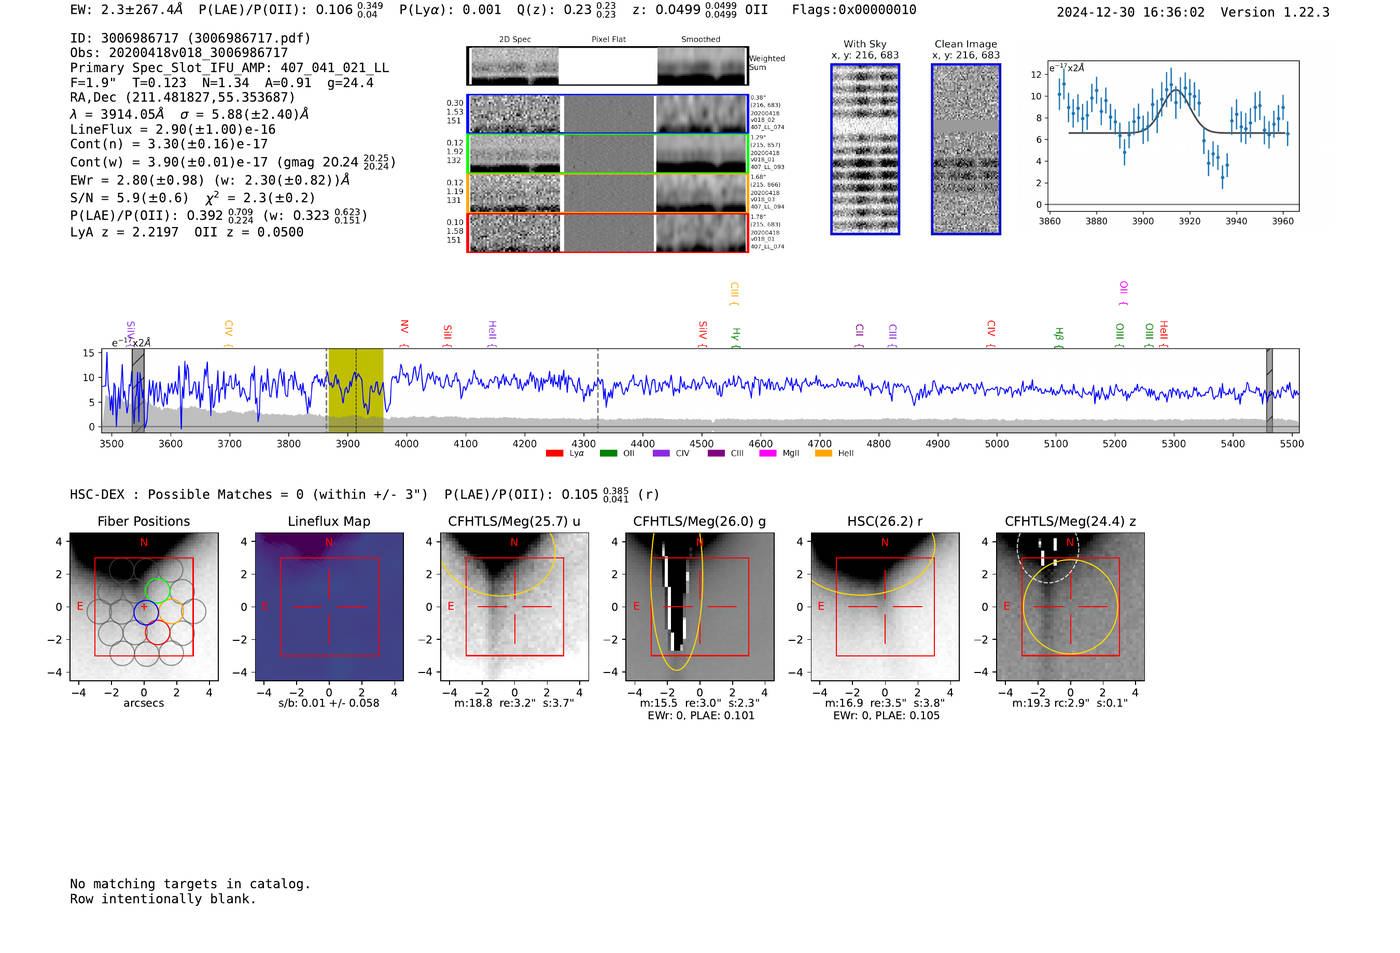Open the CFHTLS/Meg(25.7) u image
Screen dimensions: 1400x953
(514, 607)
